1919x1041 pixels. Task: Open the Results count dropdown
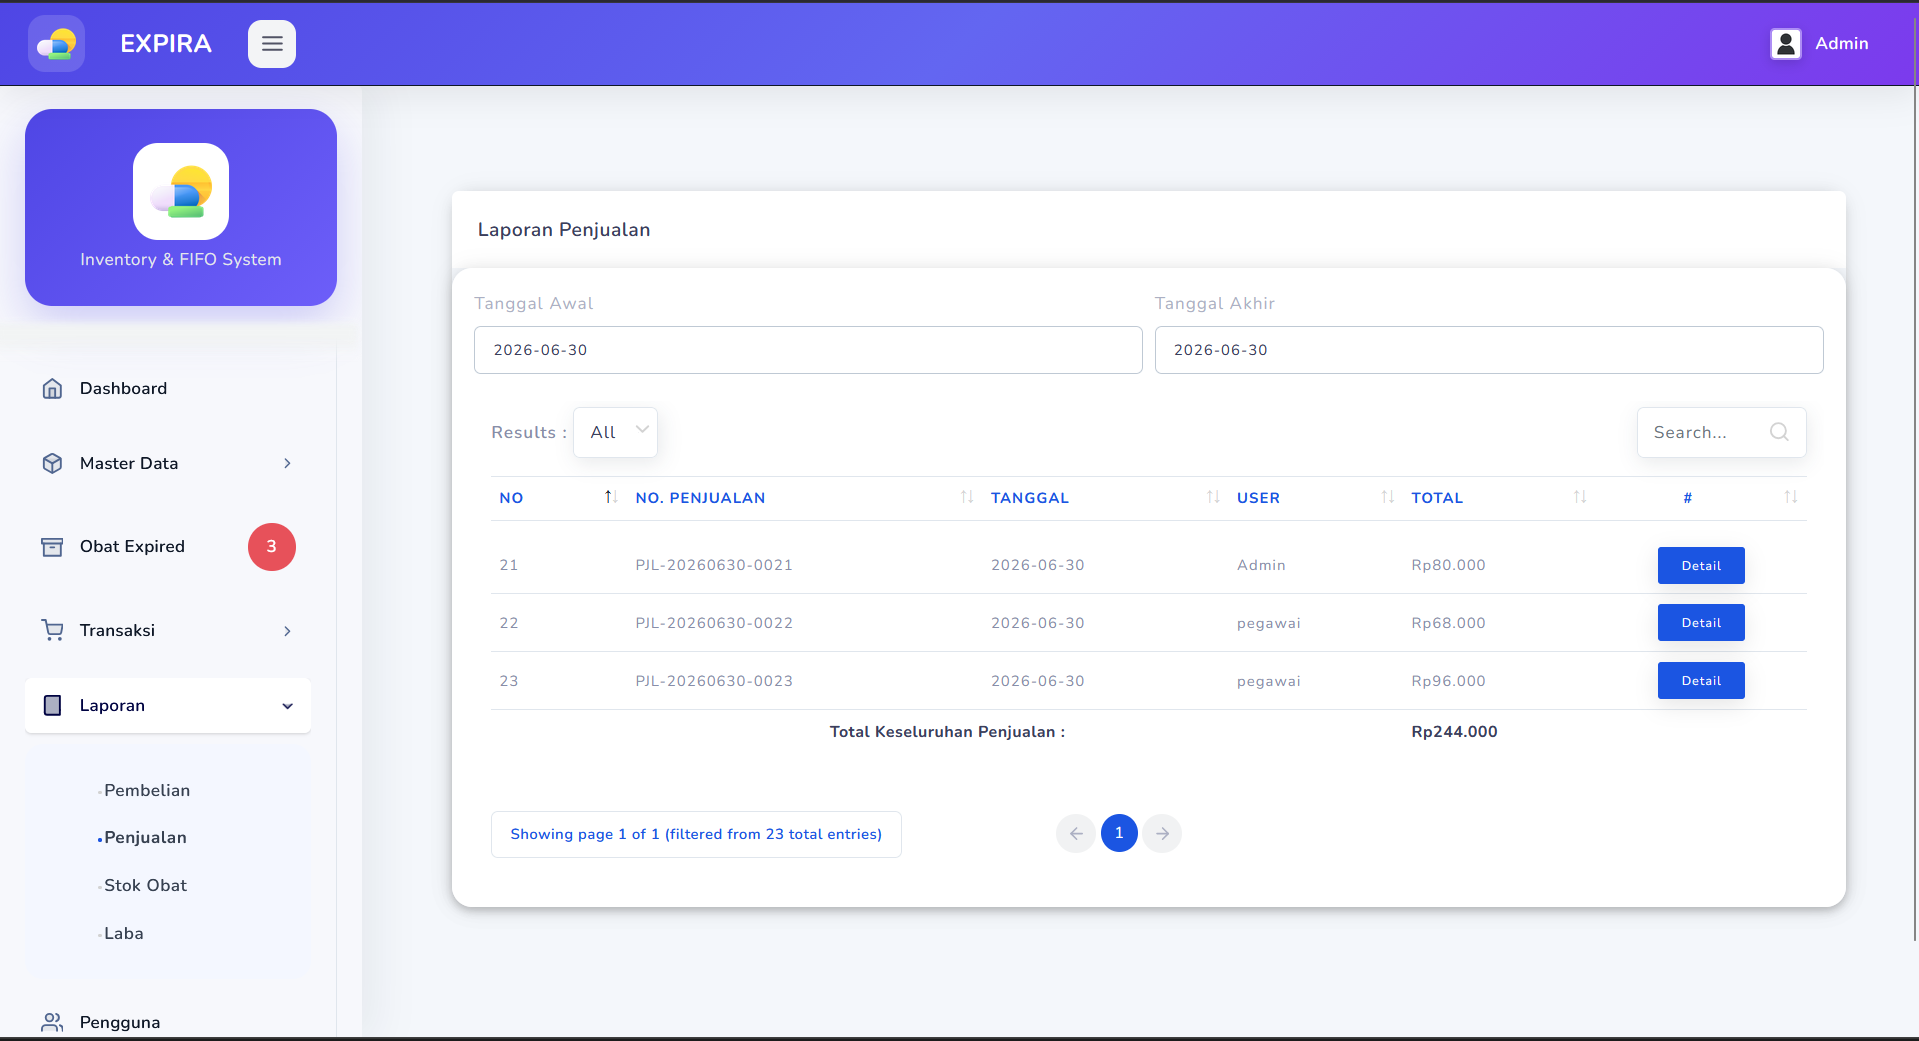coord(615,432)
